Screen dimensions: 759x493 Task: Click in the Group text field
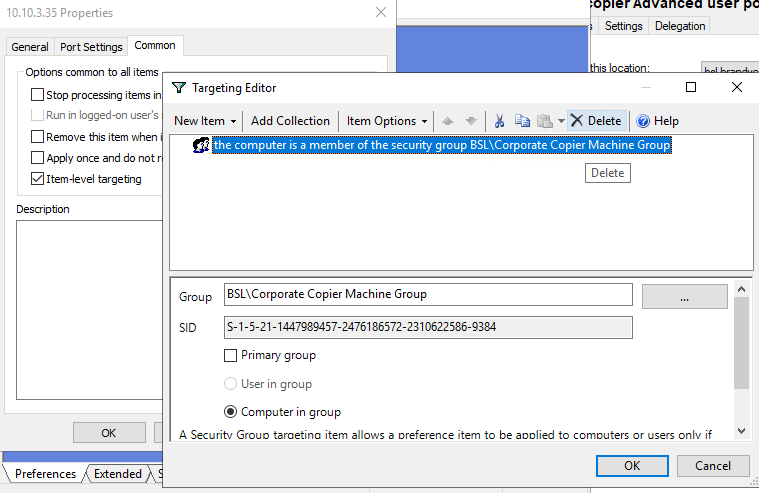pos(428,294)
